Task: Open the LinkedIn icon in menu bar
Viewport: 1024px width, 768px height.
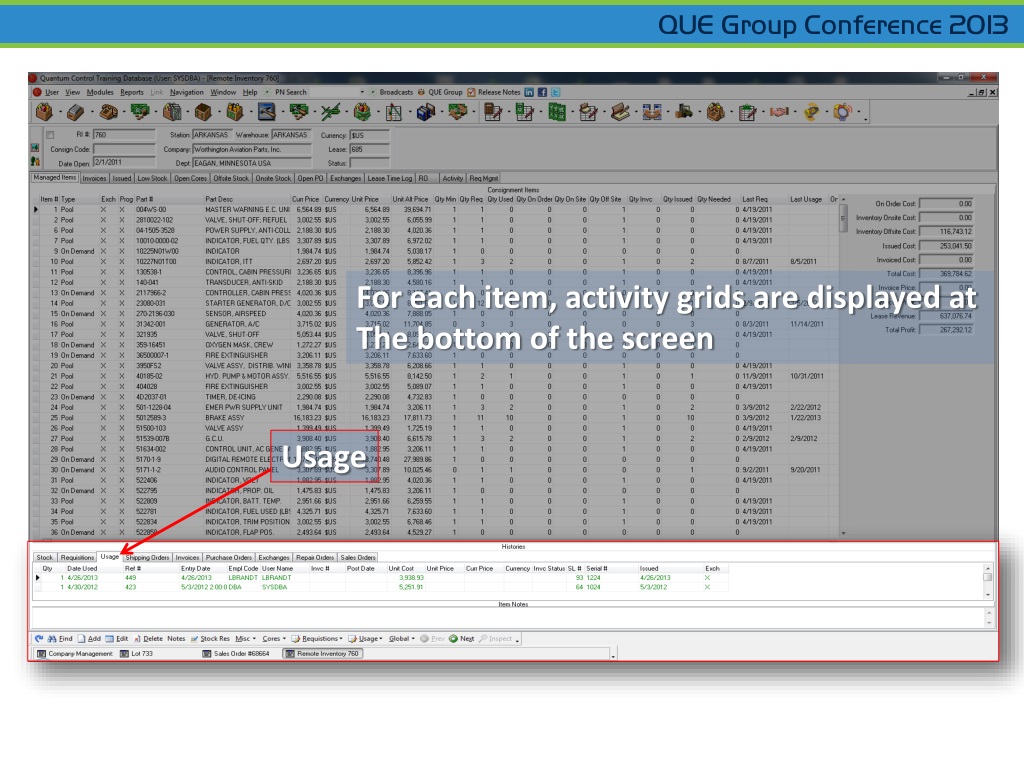Action: pyautogui.click(x=529, y=92)
